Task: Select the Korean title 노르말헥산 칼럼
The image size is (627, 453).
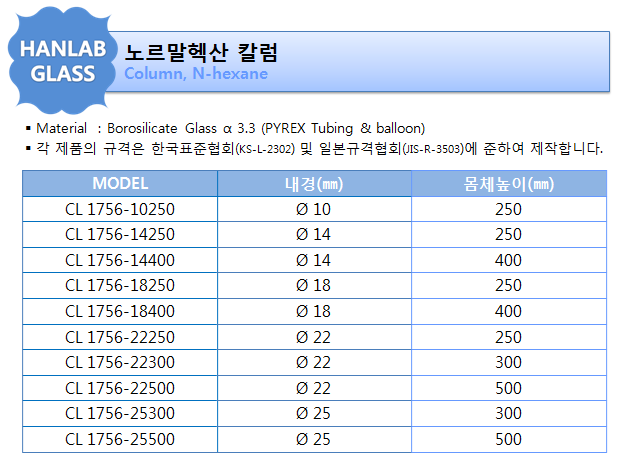Action: (201, 52)
